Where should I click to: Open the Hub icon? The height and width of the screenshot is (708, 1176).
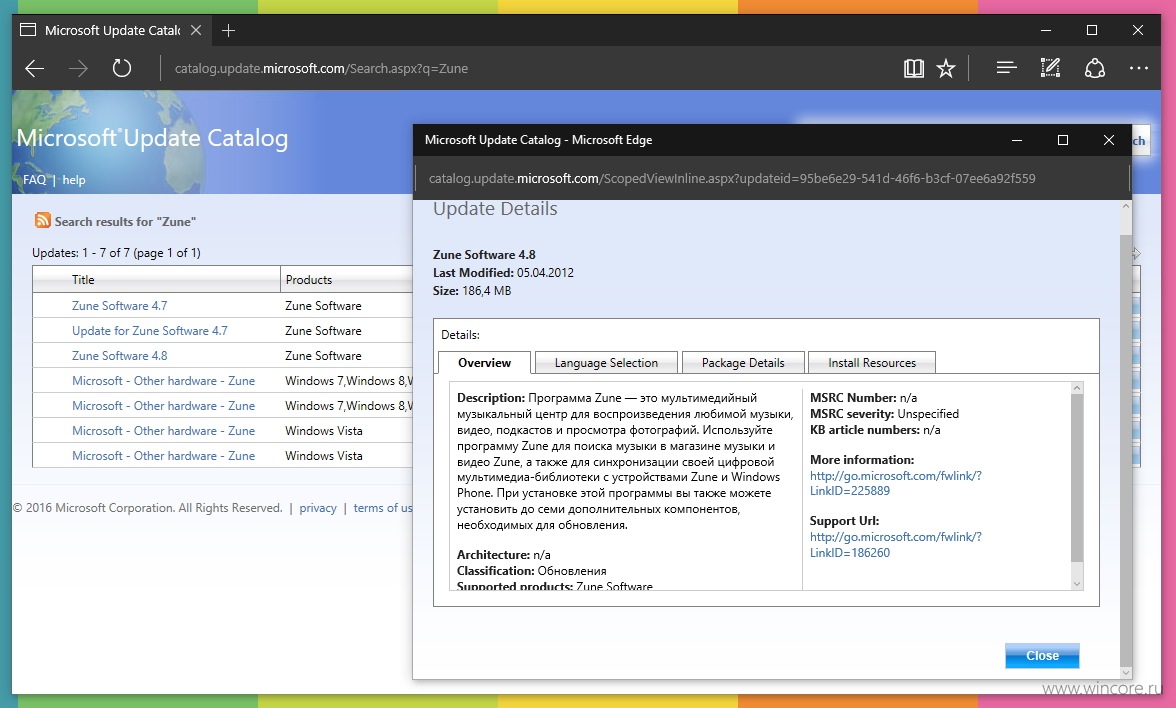1006,68
